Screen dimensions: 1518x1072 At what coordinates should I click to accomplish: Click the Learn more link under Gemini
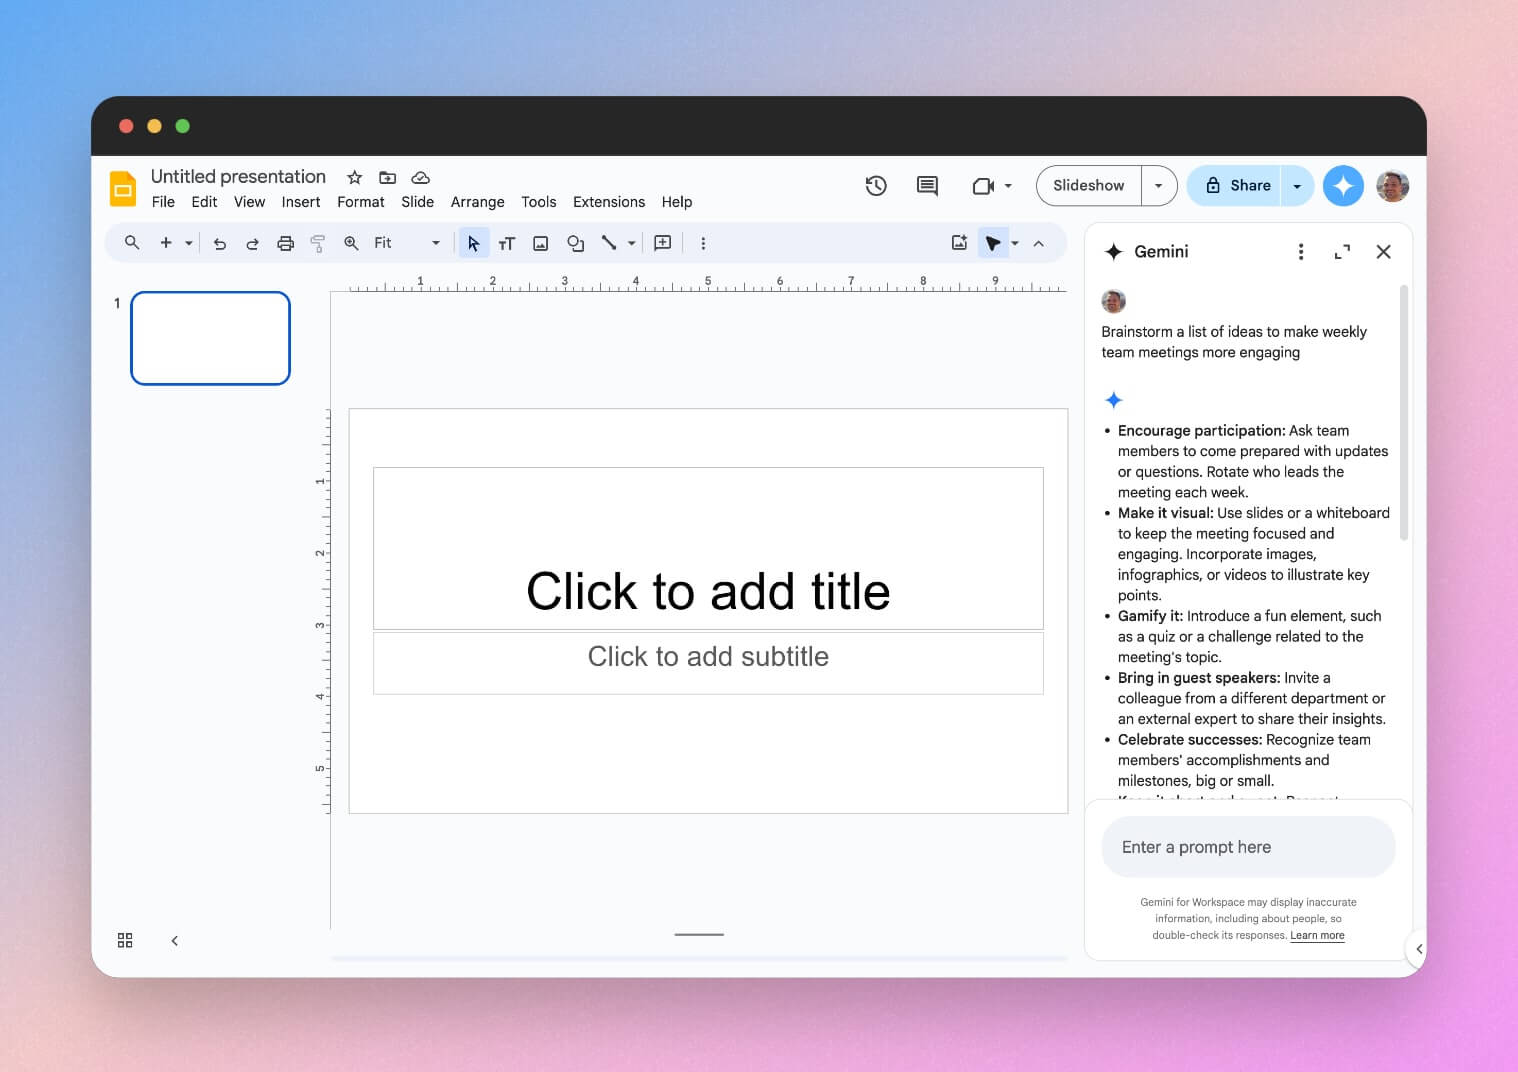(1317, 935)
